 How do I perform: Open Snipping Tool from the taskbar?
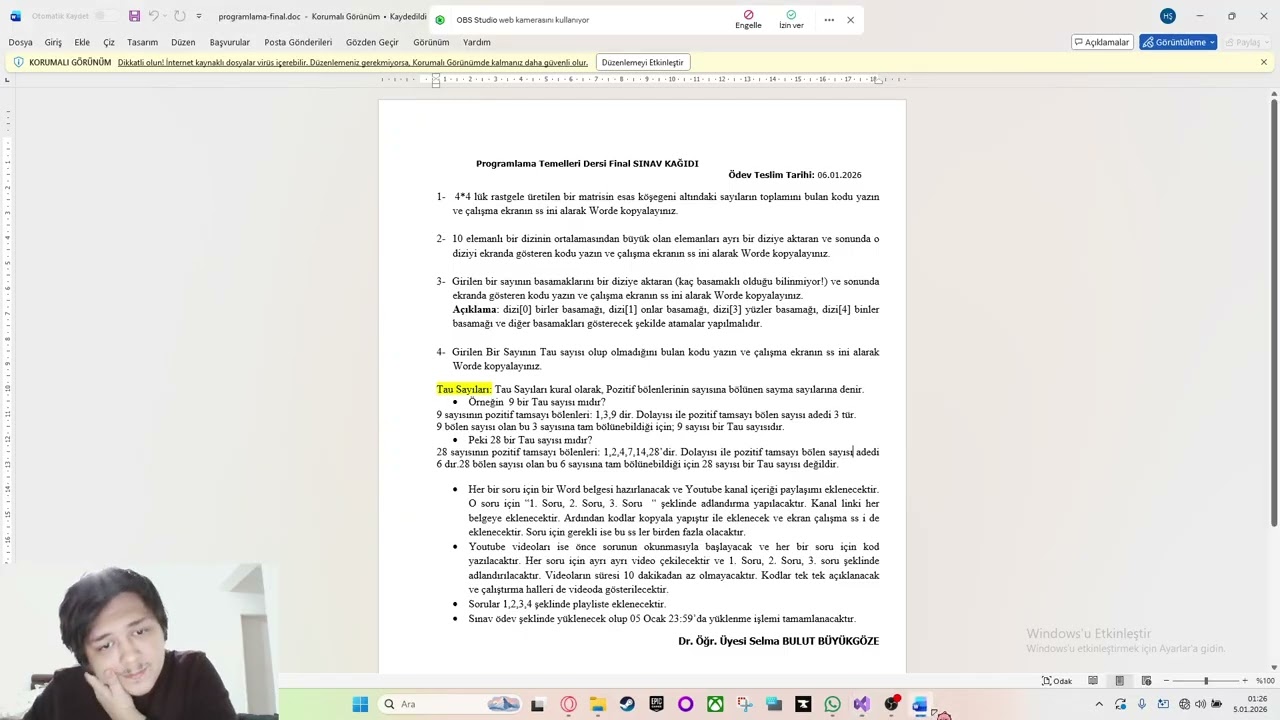[744, 704]
